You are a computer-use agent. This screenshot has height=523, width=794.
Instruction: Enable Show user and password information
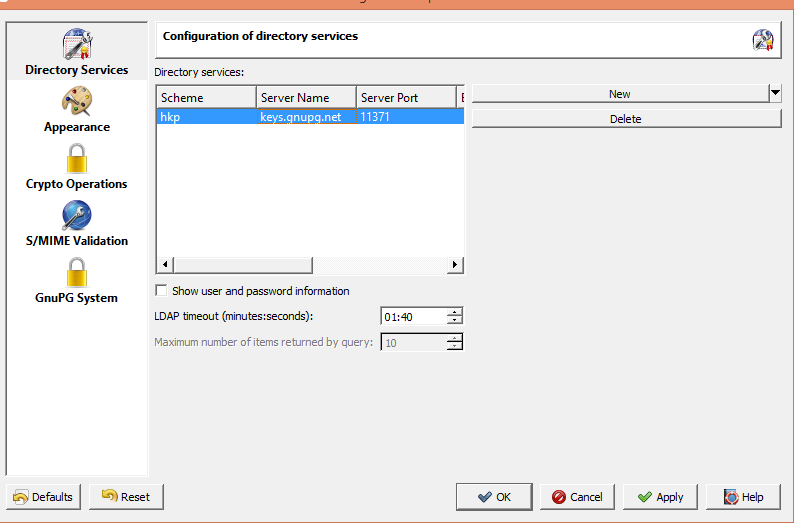(162, 291)
